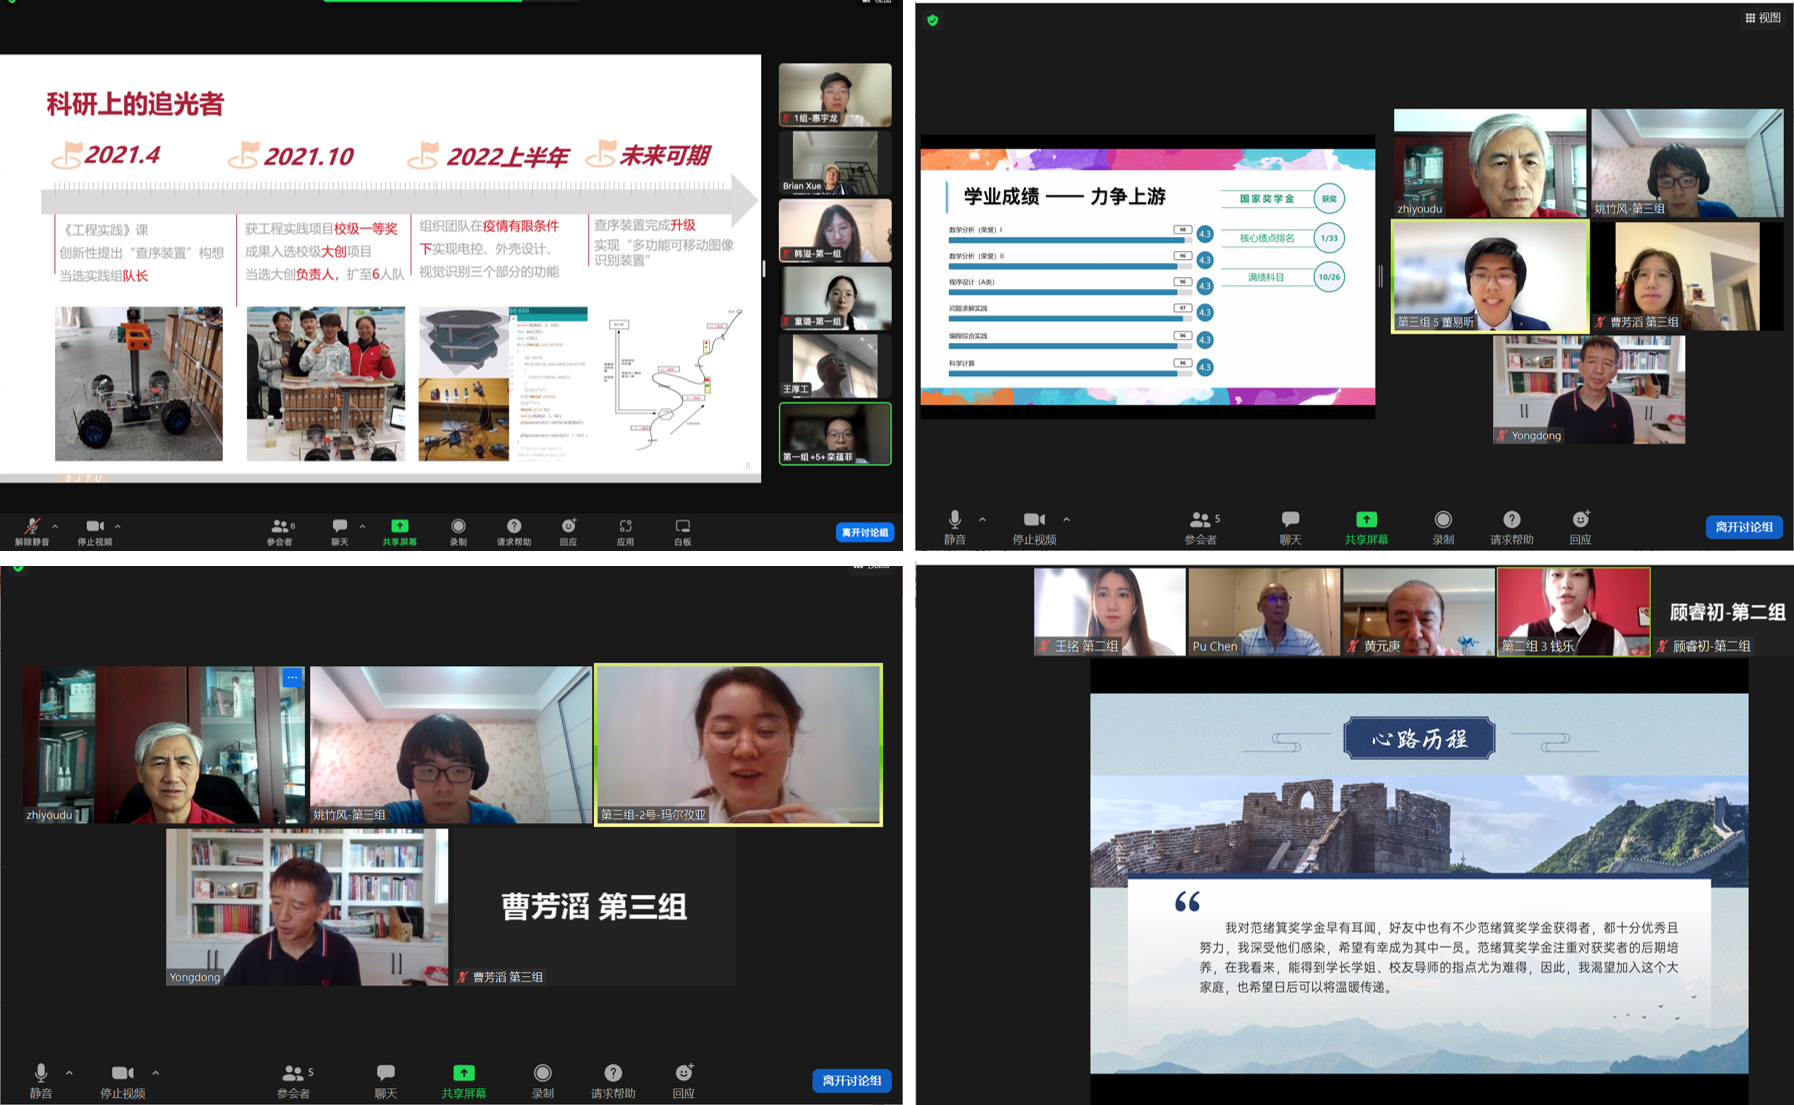
Task: Expand chat options arrow beside 聊天
Action: [x=362, y=526]
